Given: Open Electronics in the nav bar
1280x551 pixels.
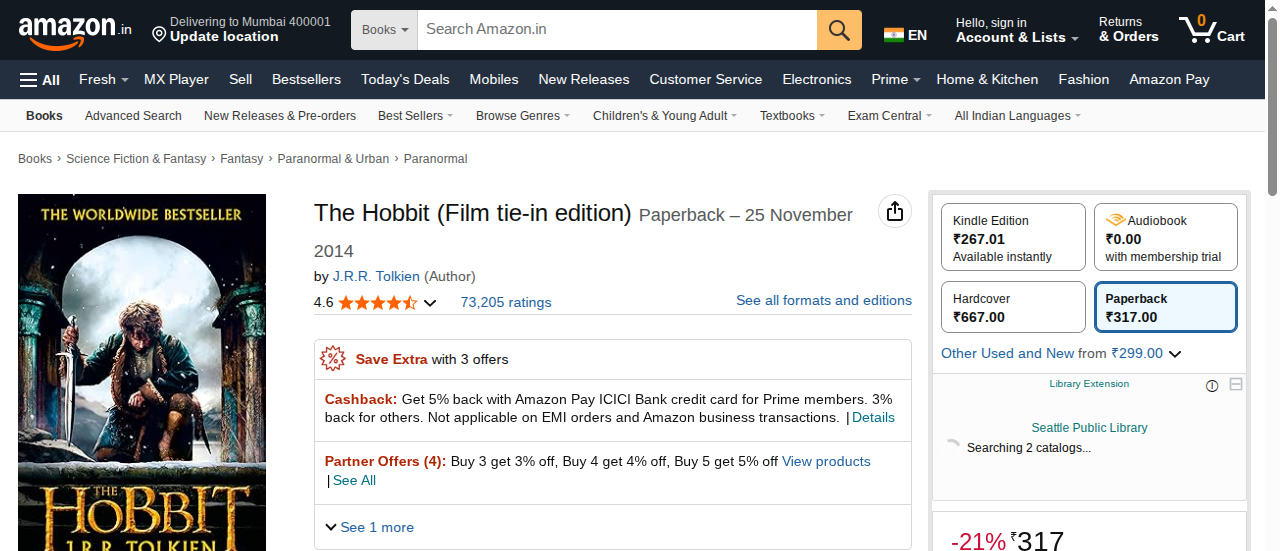Looking at the screenshot, I should 817,80.
